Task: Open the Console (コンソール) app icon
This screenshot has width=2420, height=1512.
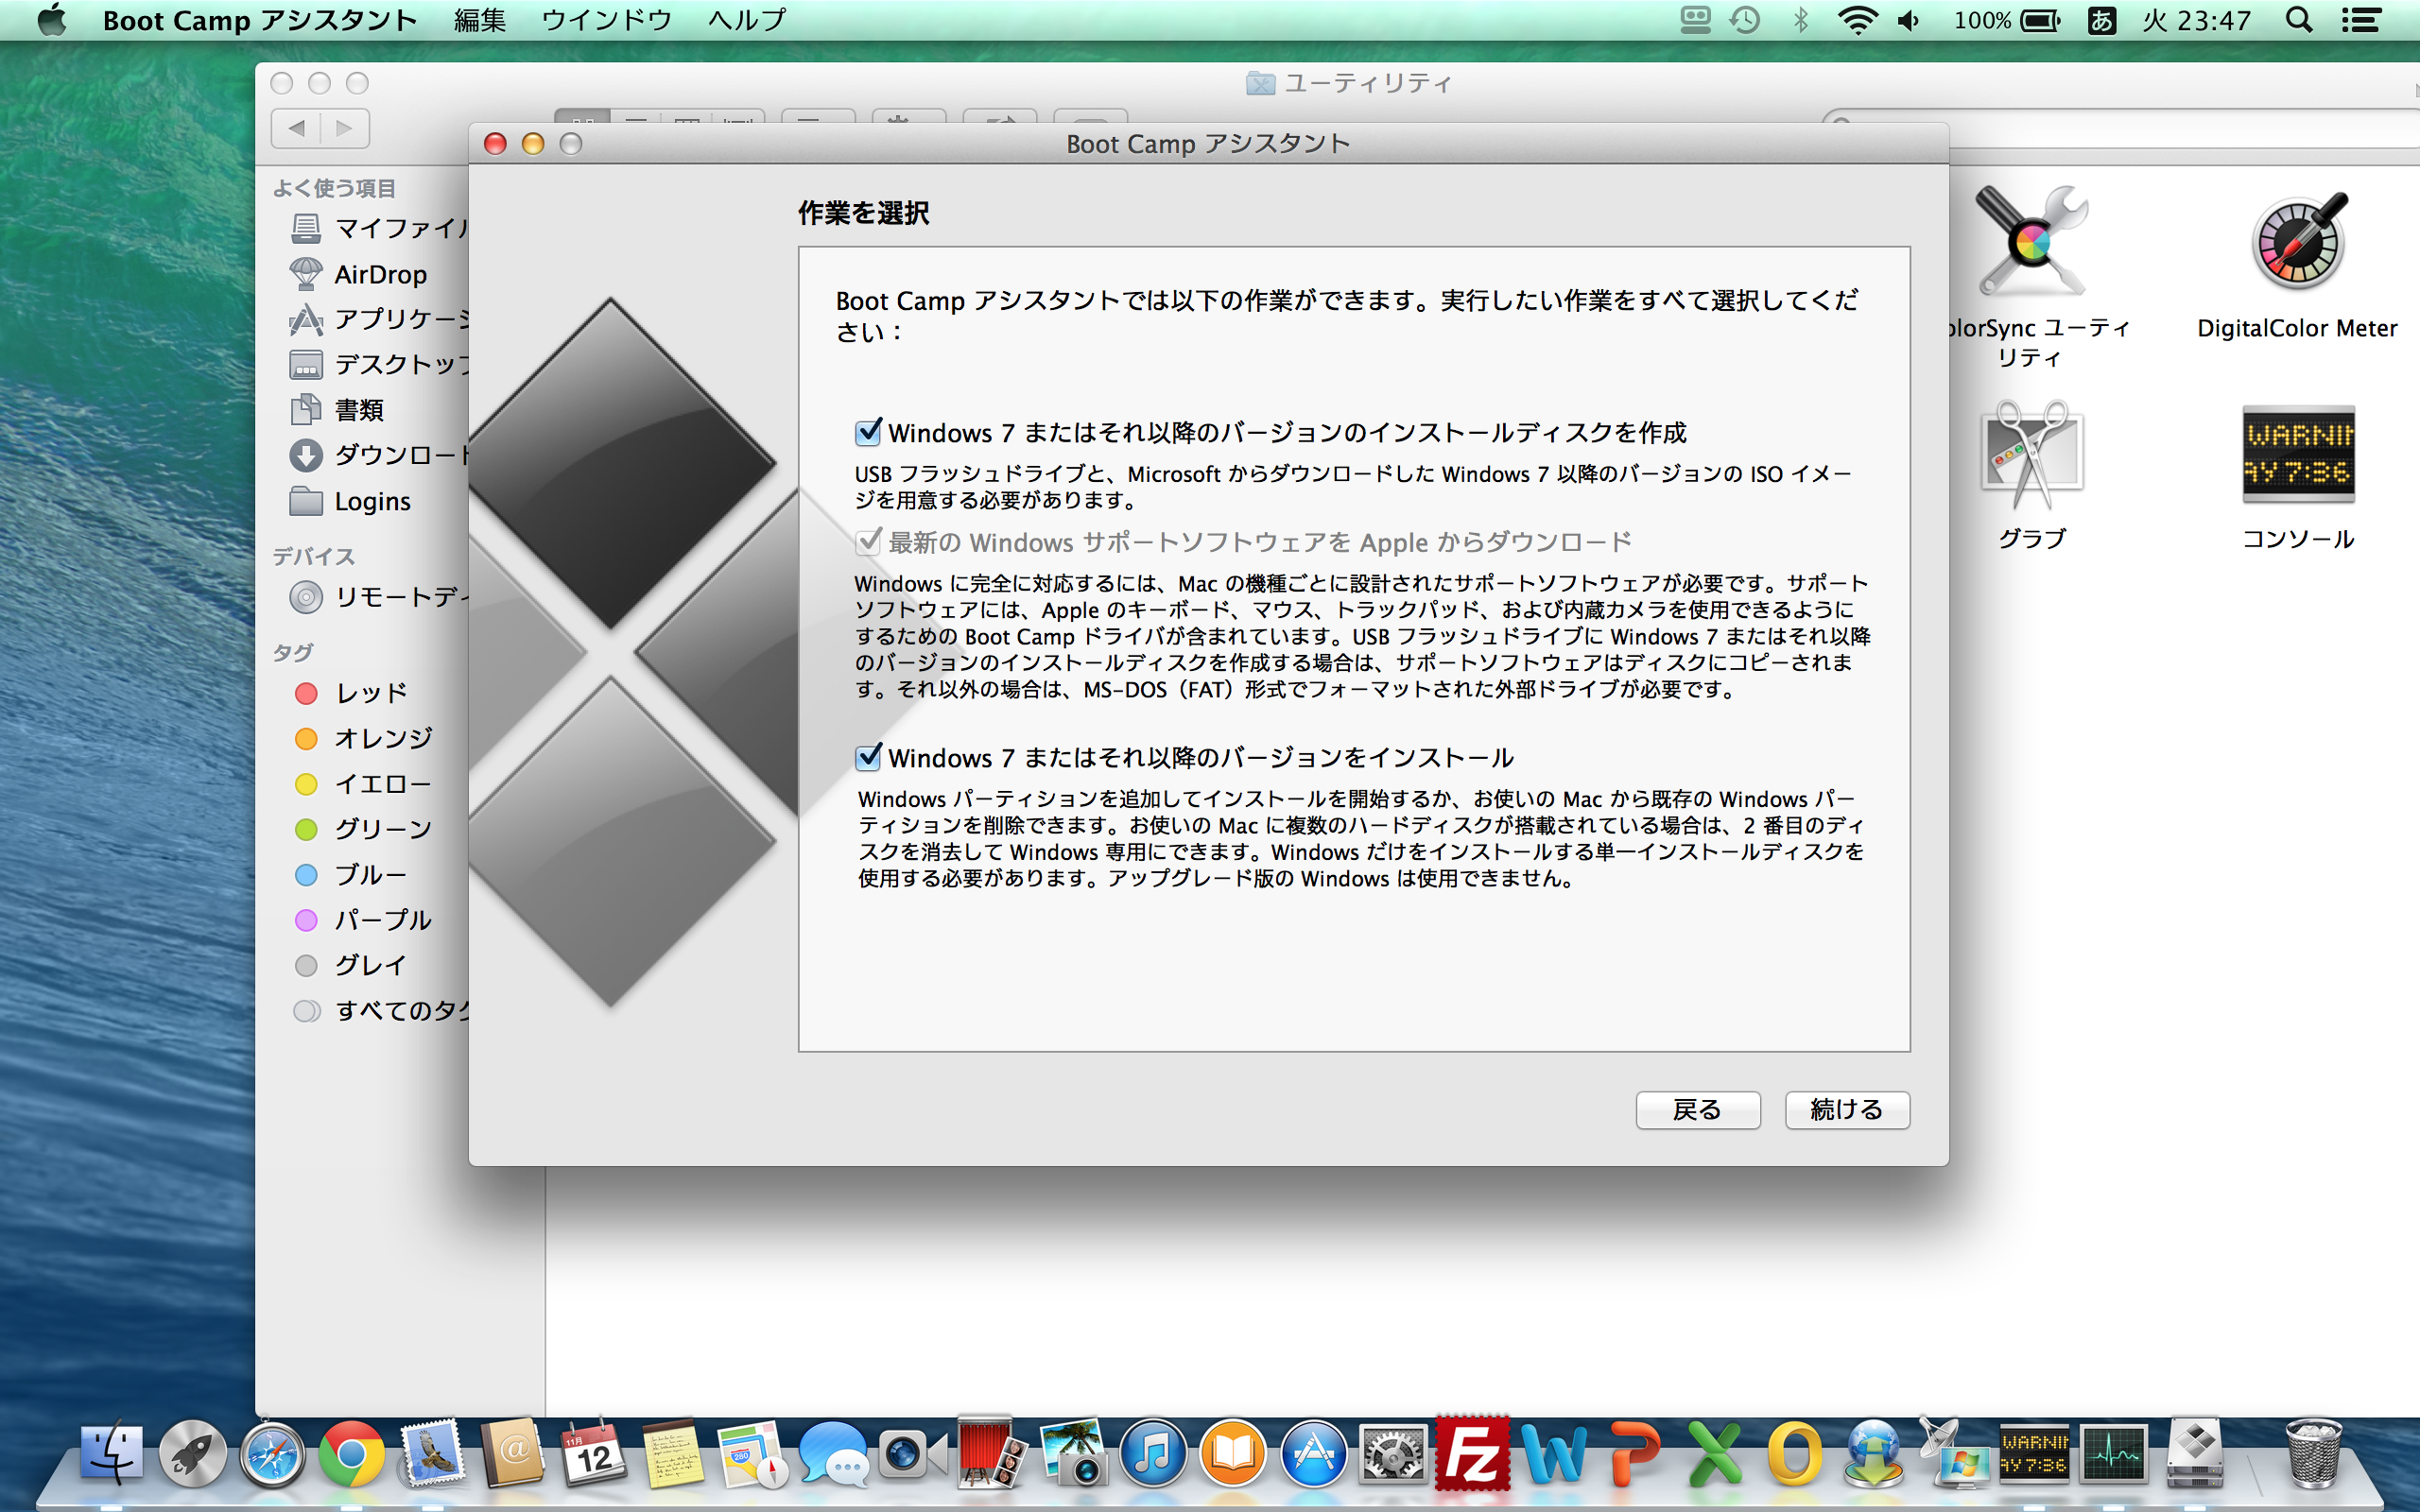Action: (2297, 454)
